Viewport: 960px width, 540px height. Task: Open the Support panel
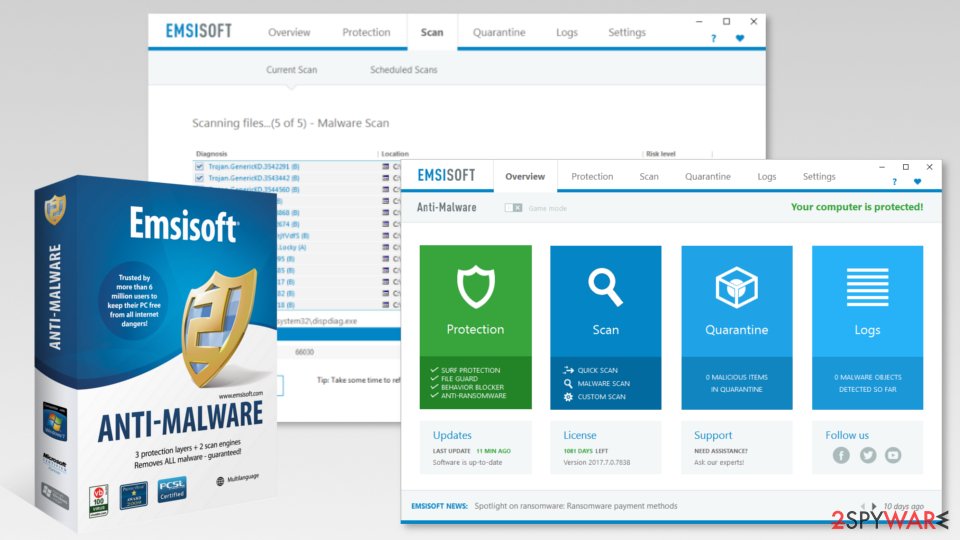pyautogui.click(x=737, y=448)
